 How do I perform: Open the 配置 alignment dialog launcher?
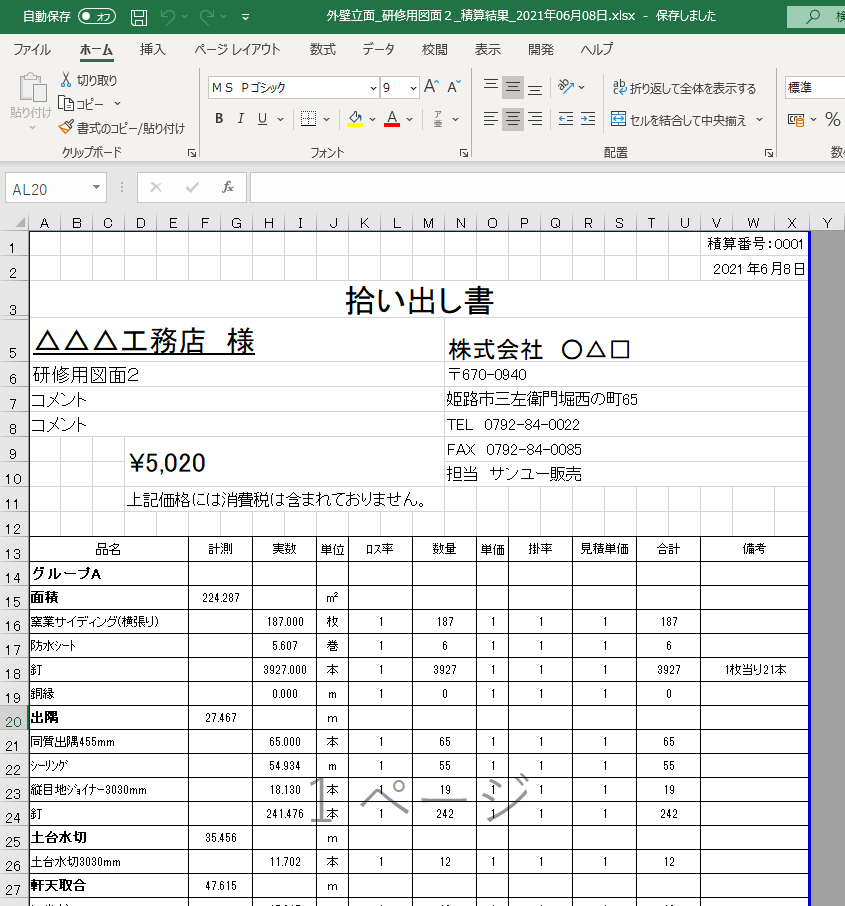pos(769,153)
